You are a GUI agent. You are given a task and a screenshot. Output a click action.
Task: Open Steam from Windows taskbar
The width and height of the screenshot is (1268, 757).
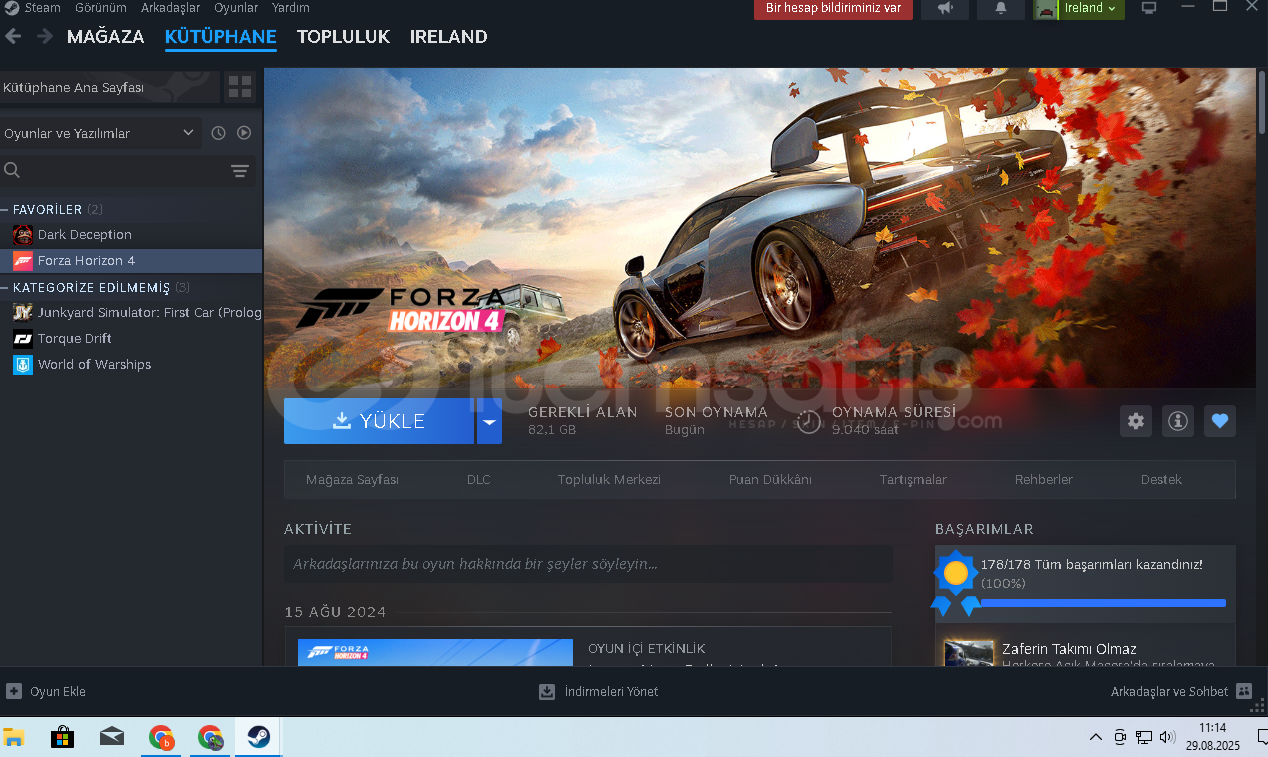[x=258, y=738]
